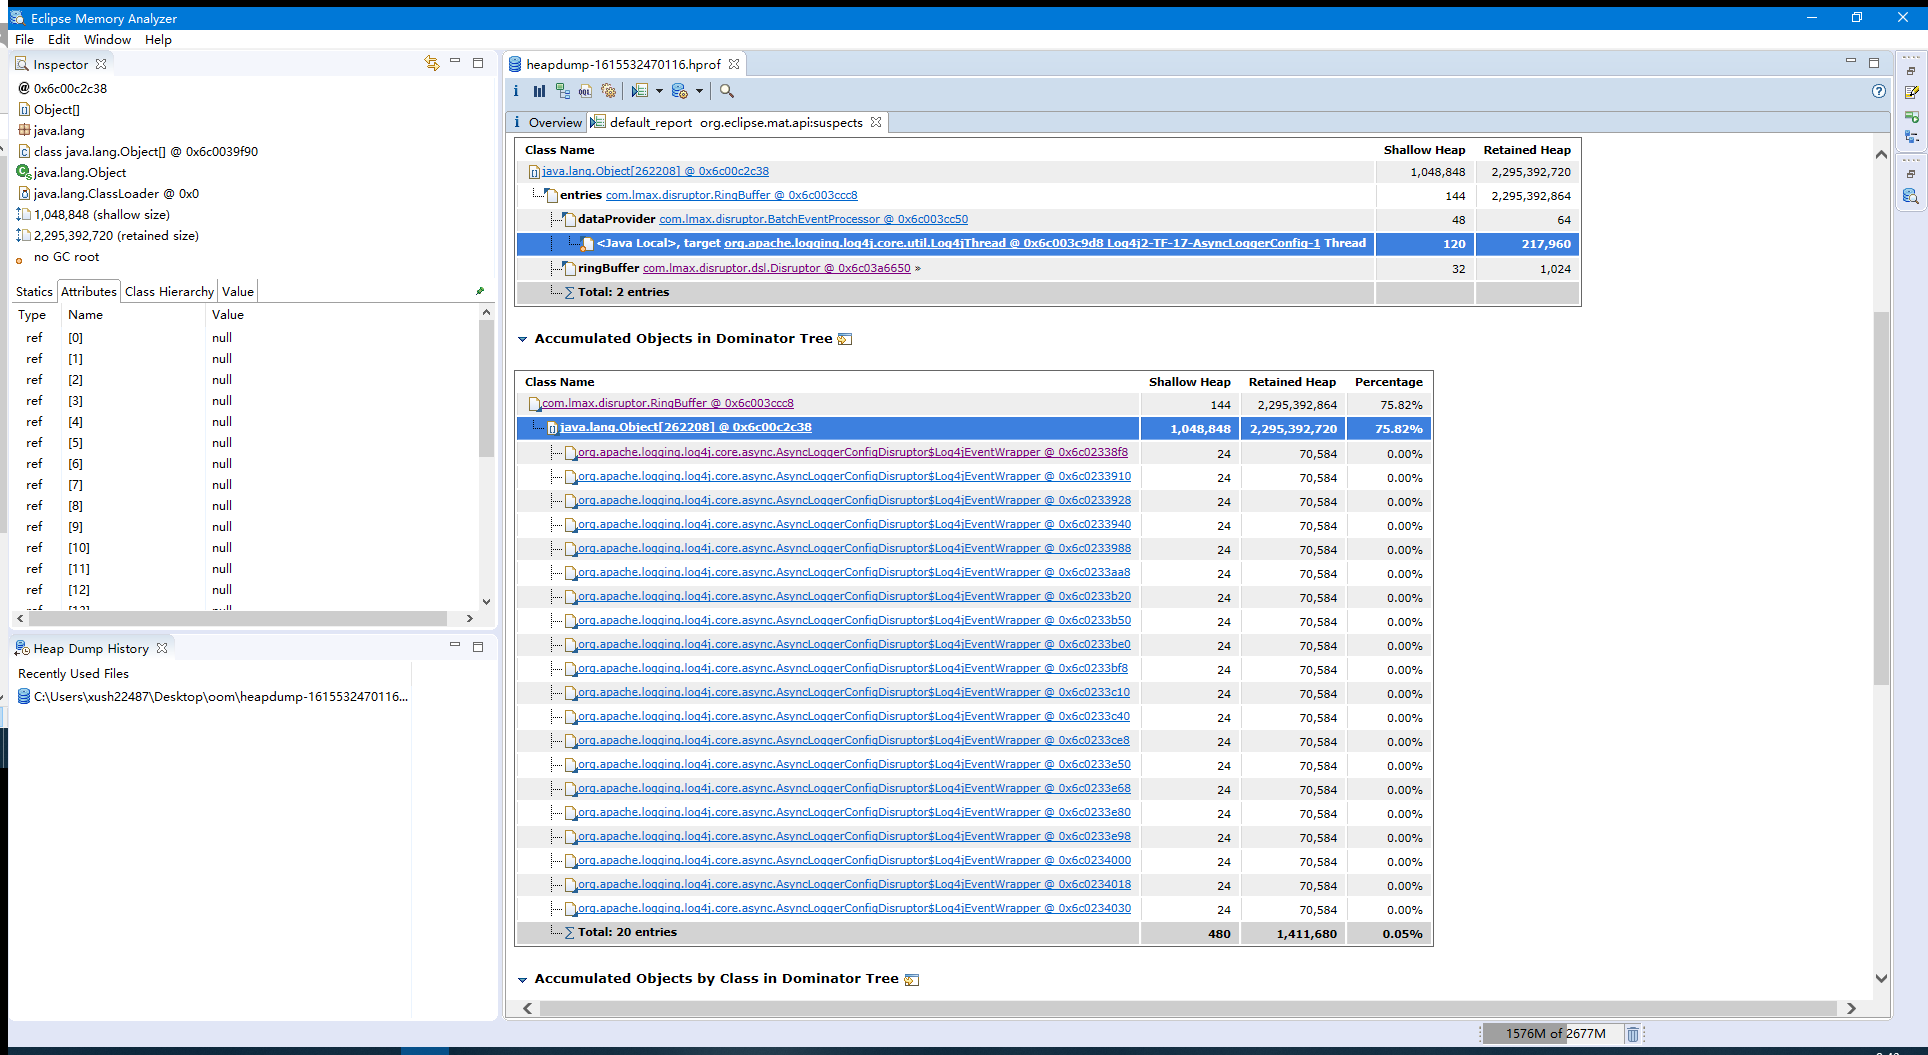Image resolution: width=1928 pixels, height=1055 pixels.
Task: Click Link with Snapshot icon in Inspector
Action: [x=431, y=63]
